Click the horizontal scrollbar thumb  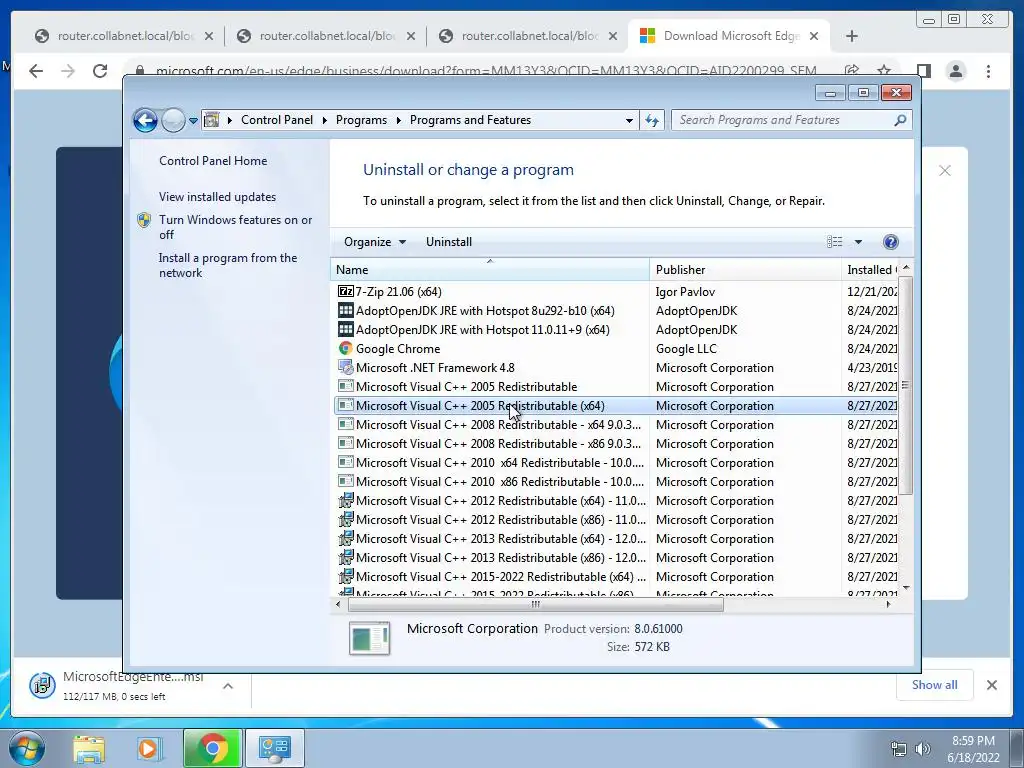536,604
